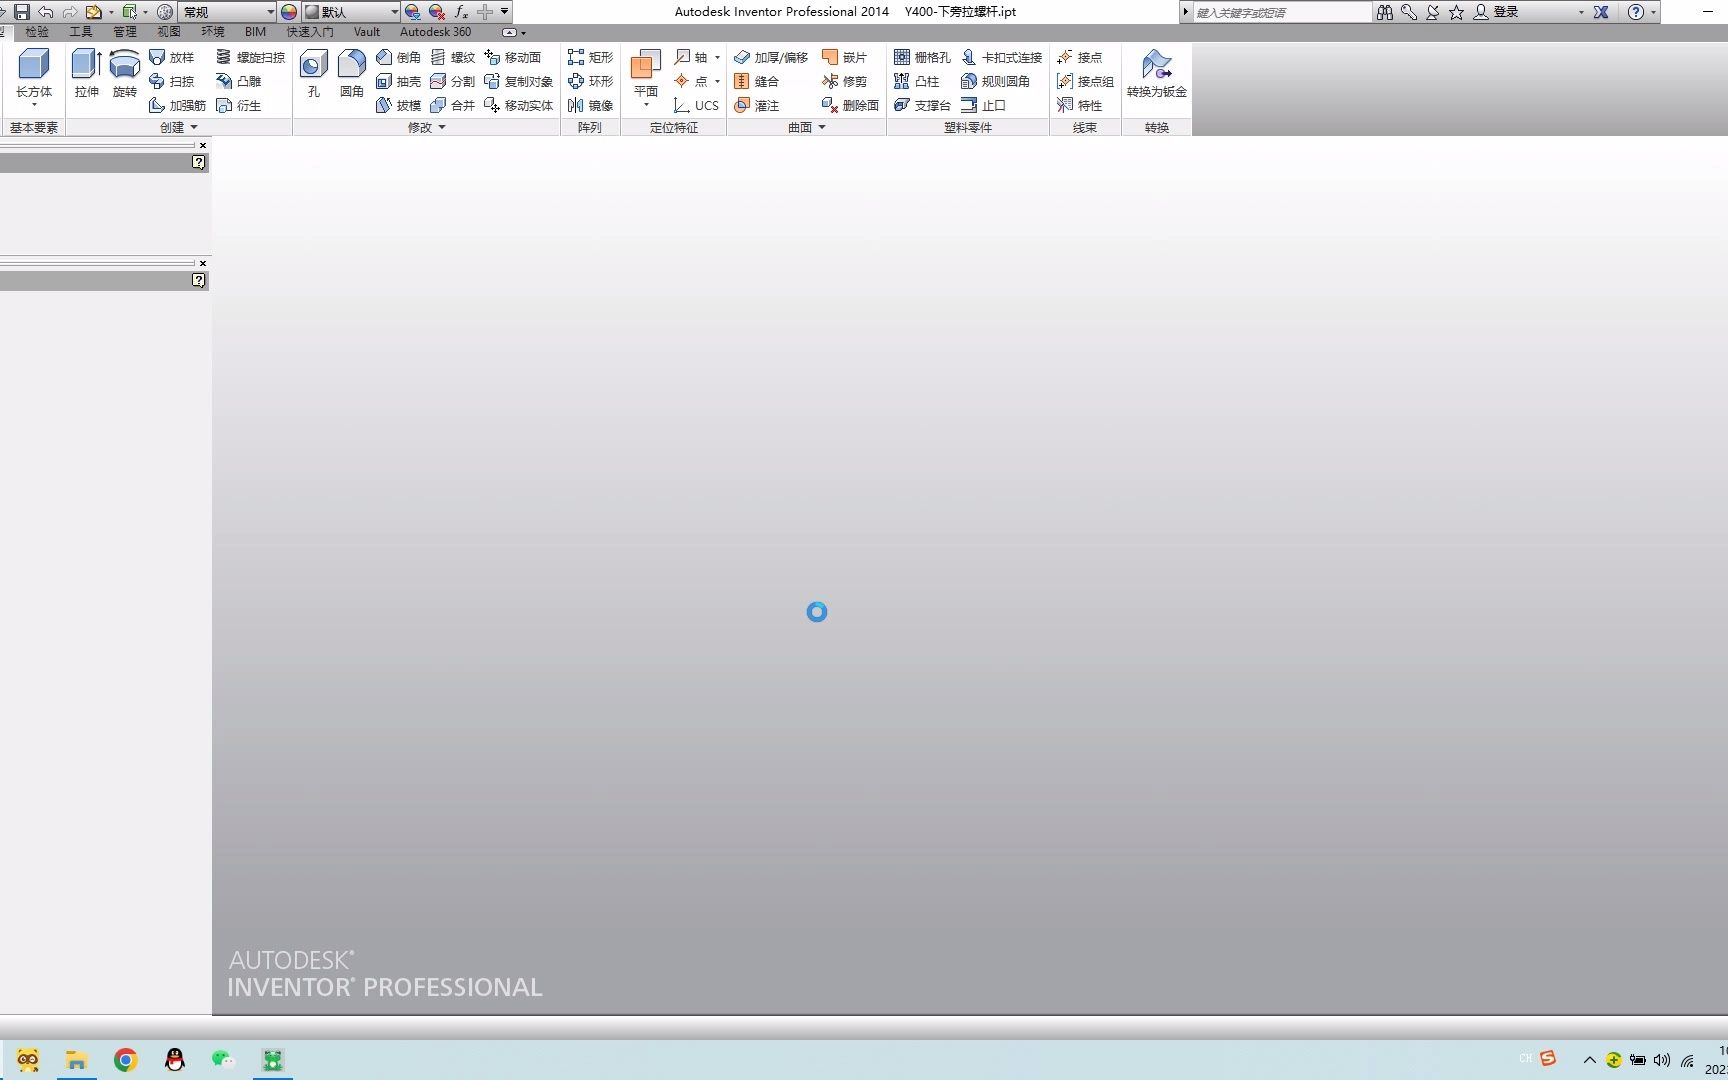Open the 点 (Point) dropdown arrow
The image size is (1728, 1080).
[717, 81]
